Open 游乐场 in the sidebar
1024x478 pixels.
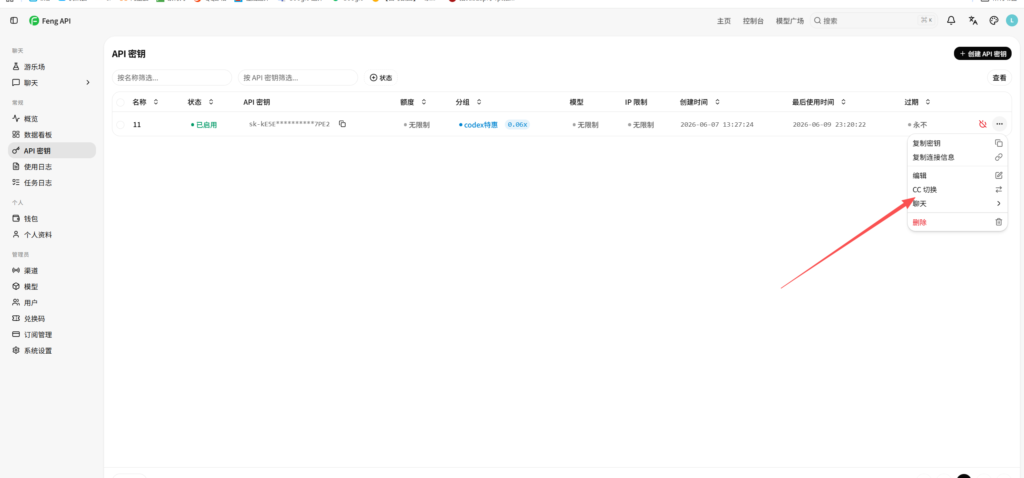coord(52,67)
